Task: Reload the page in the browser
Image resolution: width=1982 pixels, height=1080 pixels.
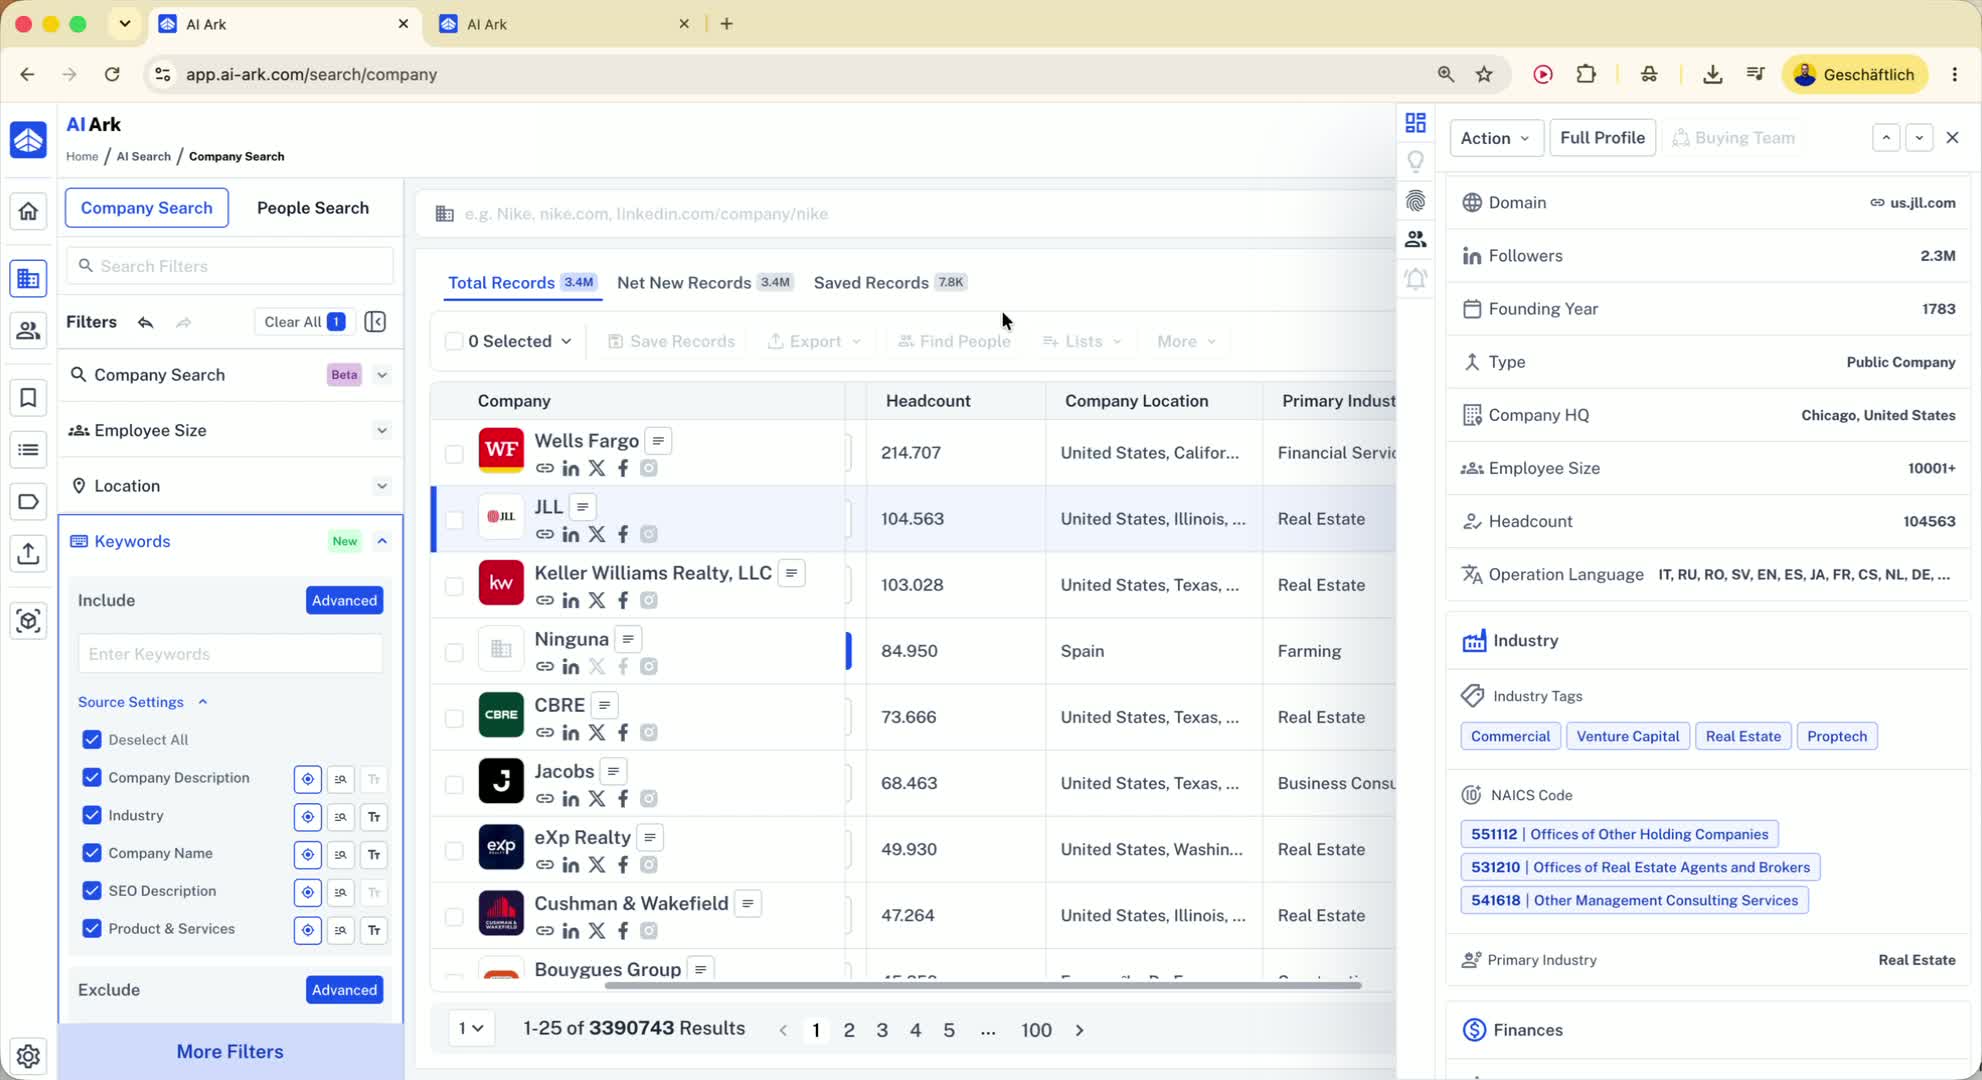Action: pyautogui.click(x=112, y=74)
